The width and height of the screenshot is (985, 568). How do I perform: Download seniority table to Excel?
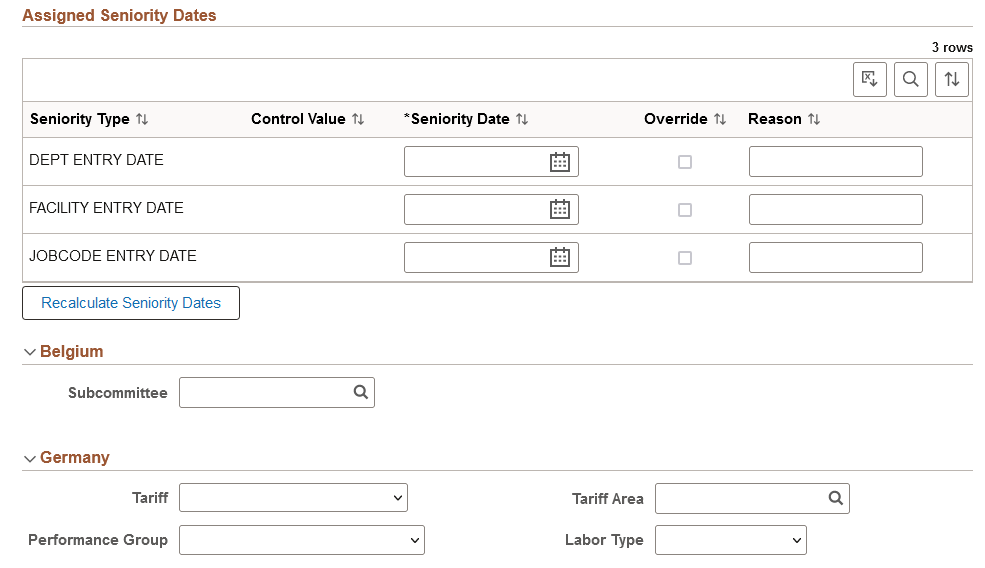click(869, 79)
